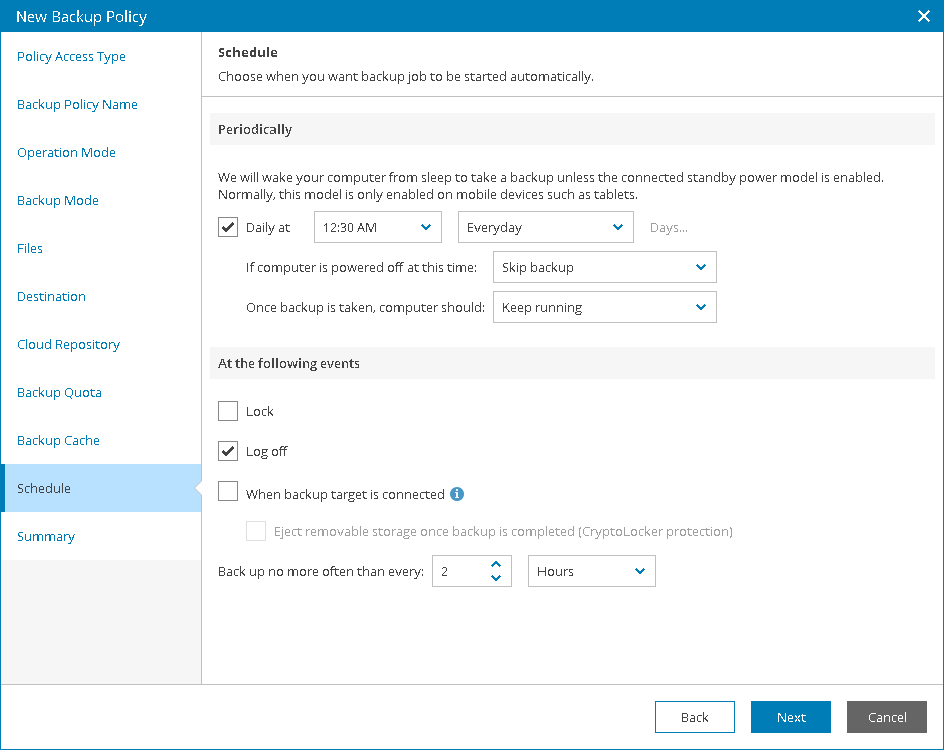Open the 12:30 AM time dropdown
This screenshot has width=944, height=750.
click(x=378, y=227)
